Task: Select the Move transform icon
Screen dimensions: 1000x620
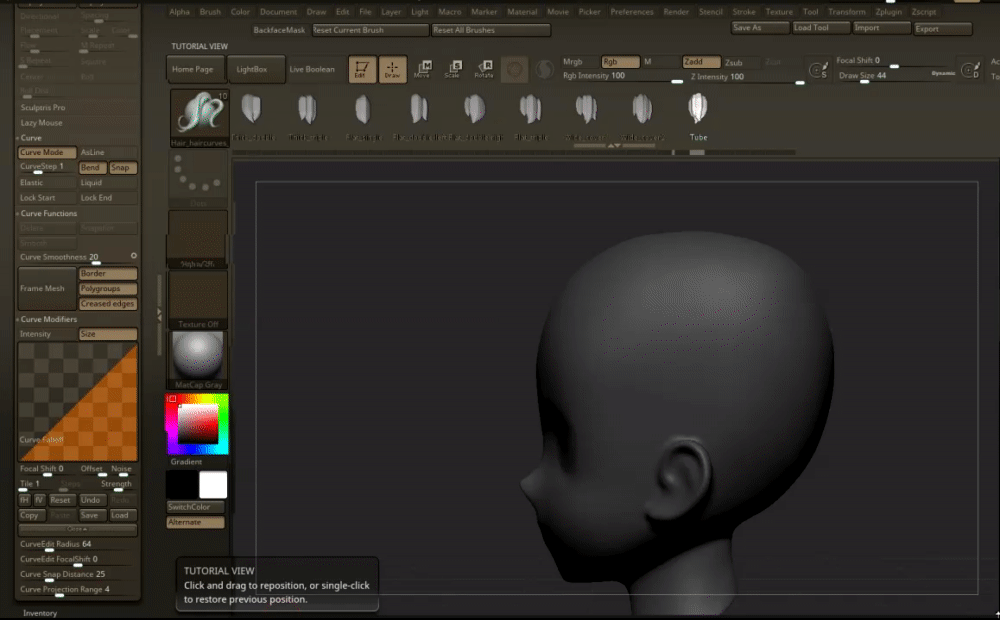Action: 422,69
